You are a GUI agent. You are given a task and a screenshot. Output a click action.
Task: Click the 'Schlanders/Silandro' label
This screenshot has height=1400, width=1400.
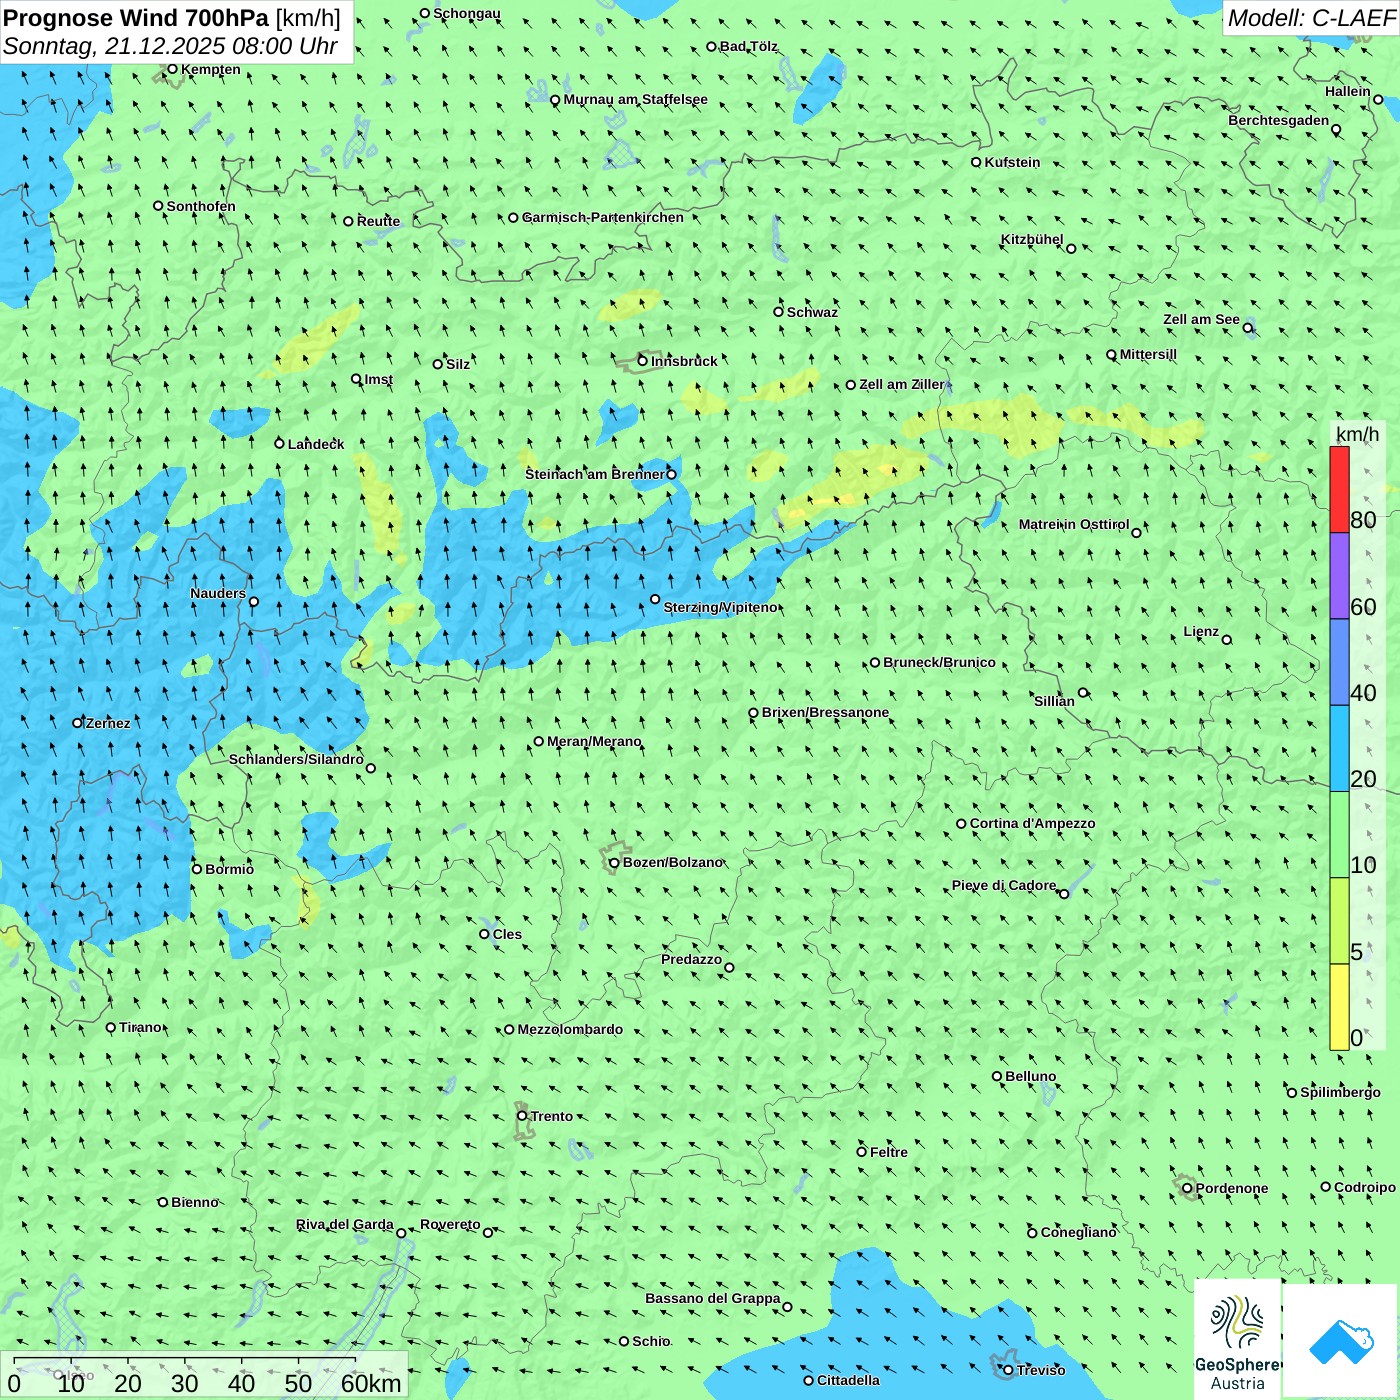coord(296,759)
